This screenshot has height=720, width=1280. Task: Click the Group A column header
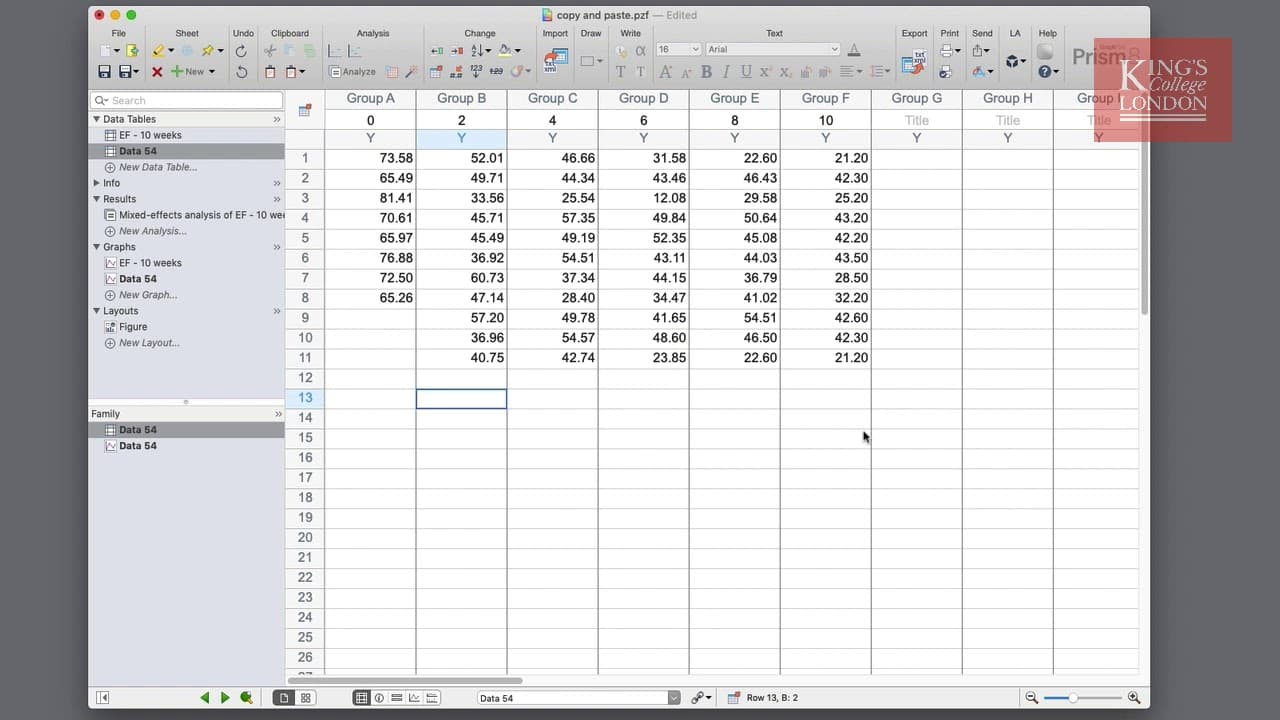[x=370, y=98]
